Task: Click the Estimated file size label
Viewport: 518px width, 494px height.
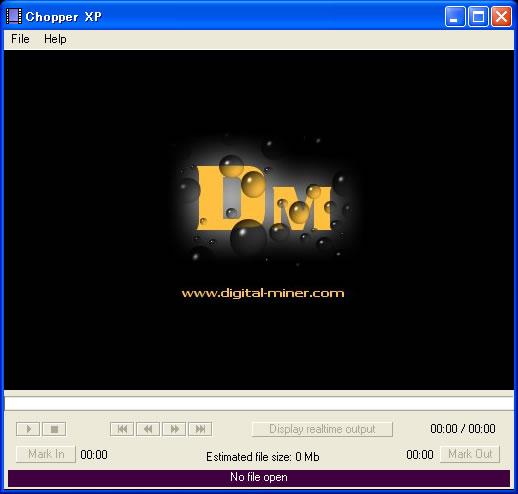Action: 263,457
